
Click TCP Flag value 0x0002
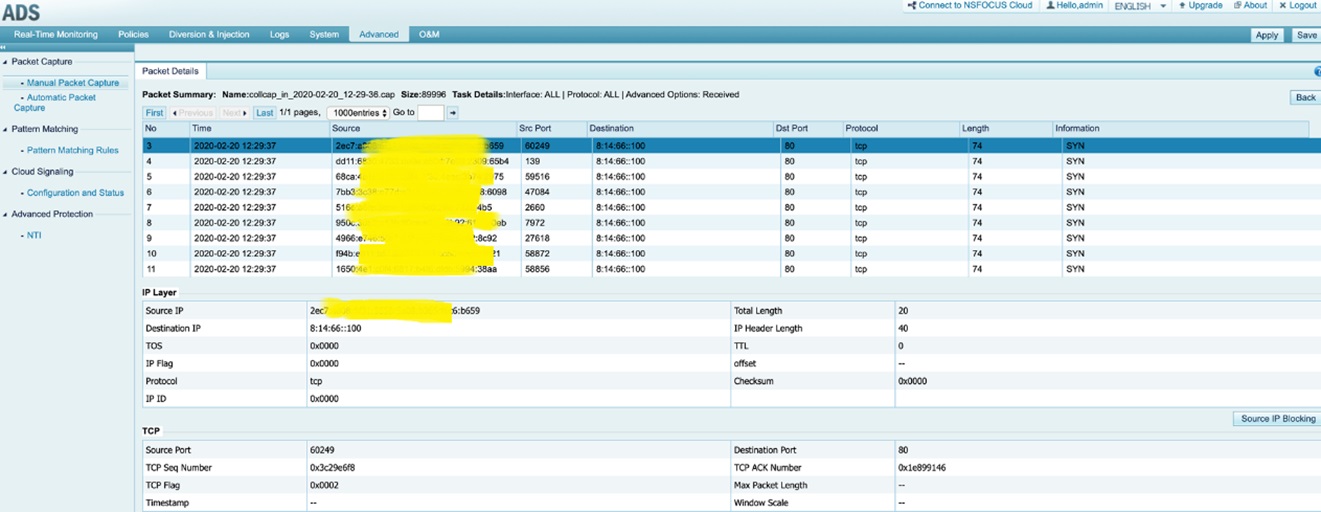pos(325,485)
